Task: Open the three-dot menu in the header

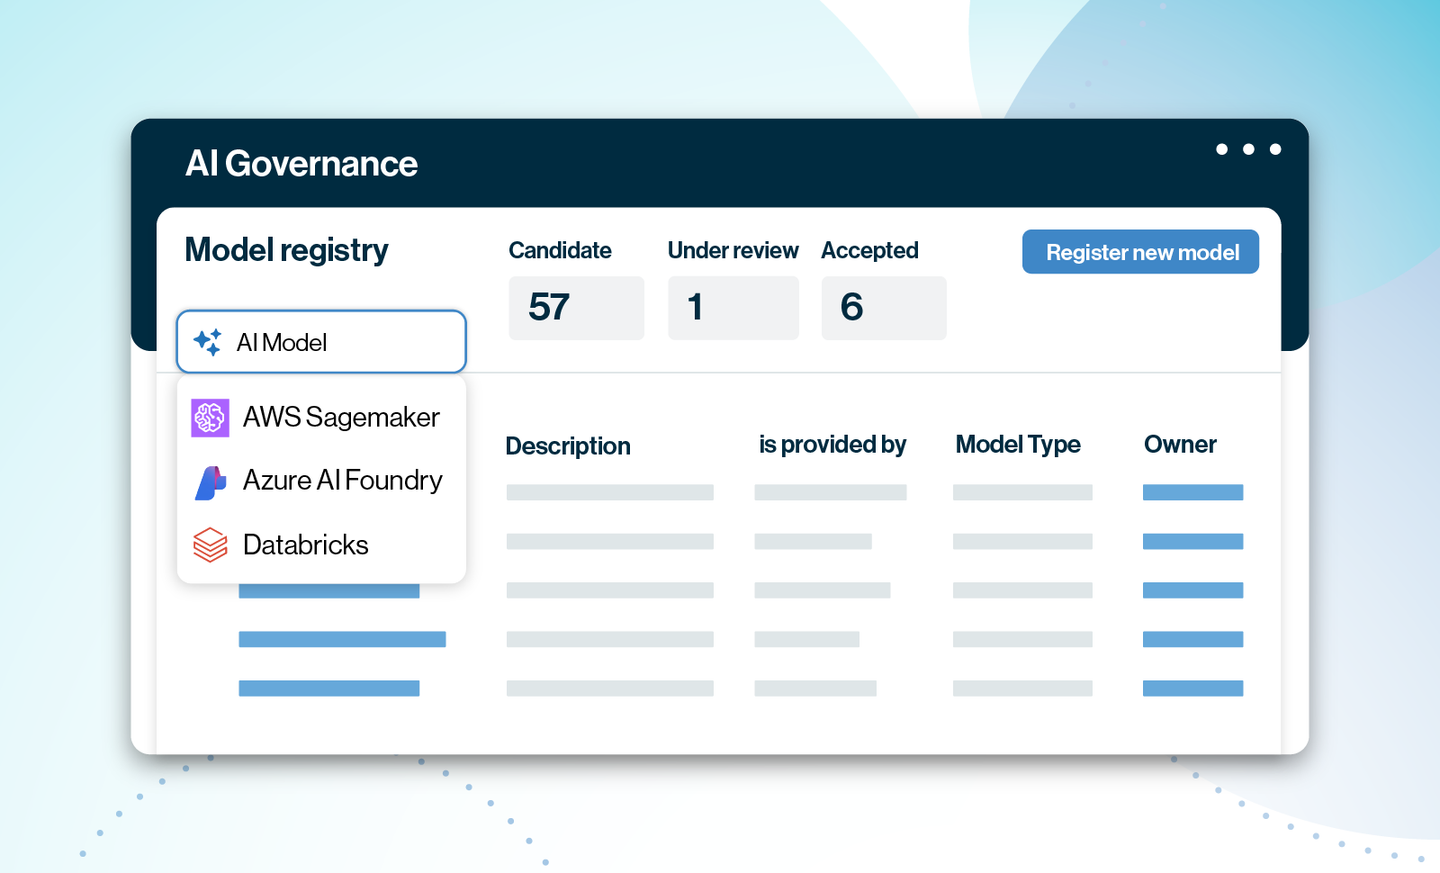Action: point(1248,149)
